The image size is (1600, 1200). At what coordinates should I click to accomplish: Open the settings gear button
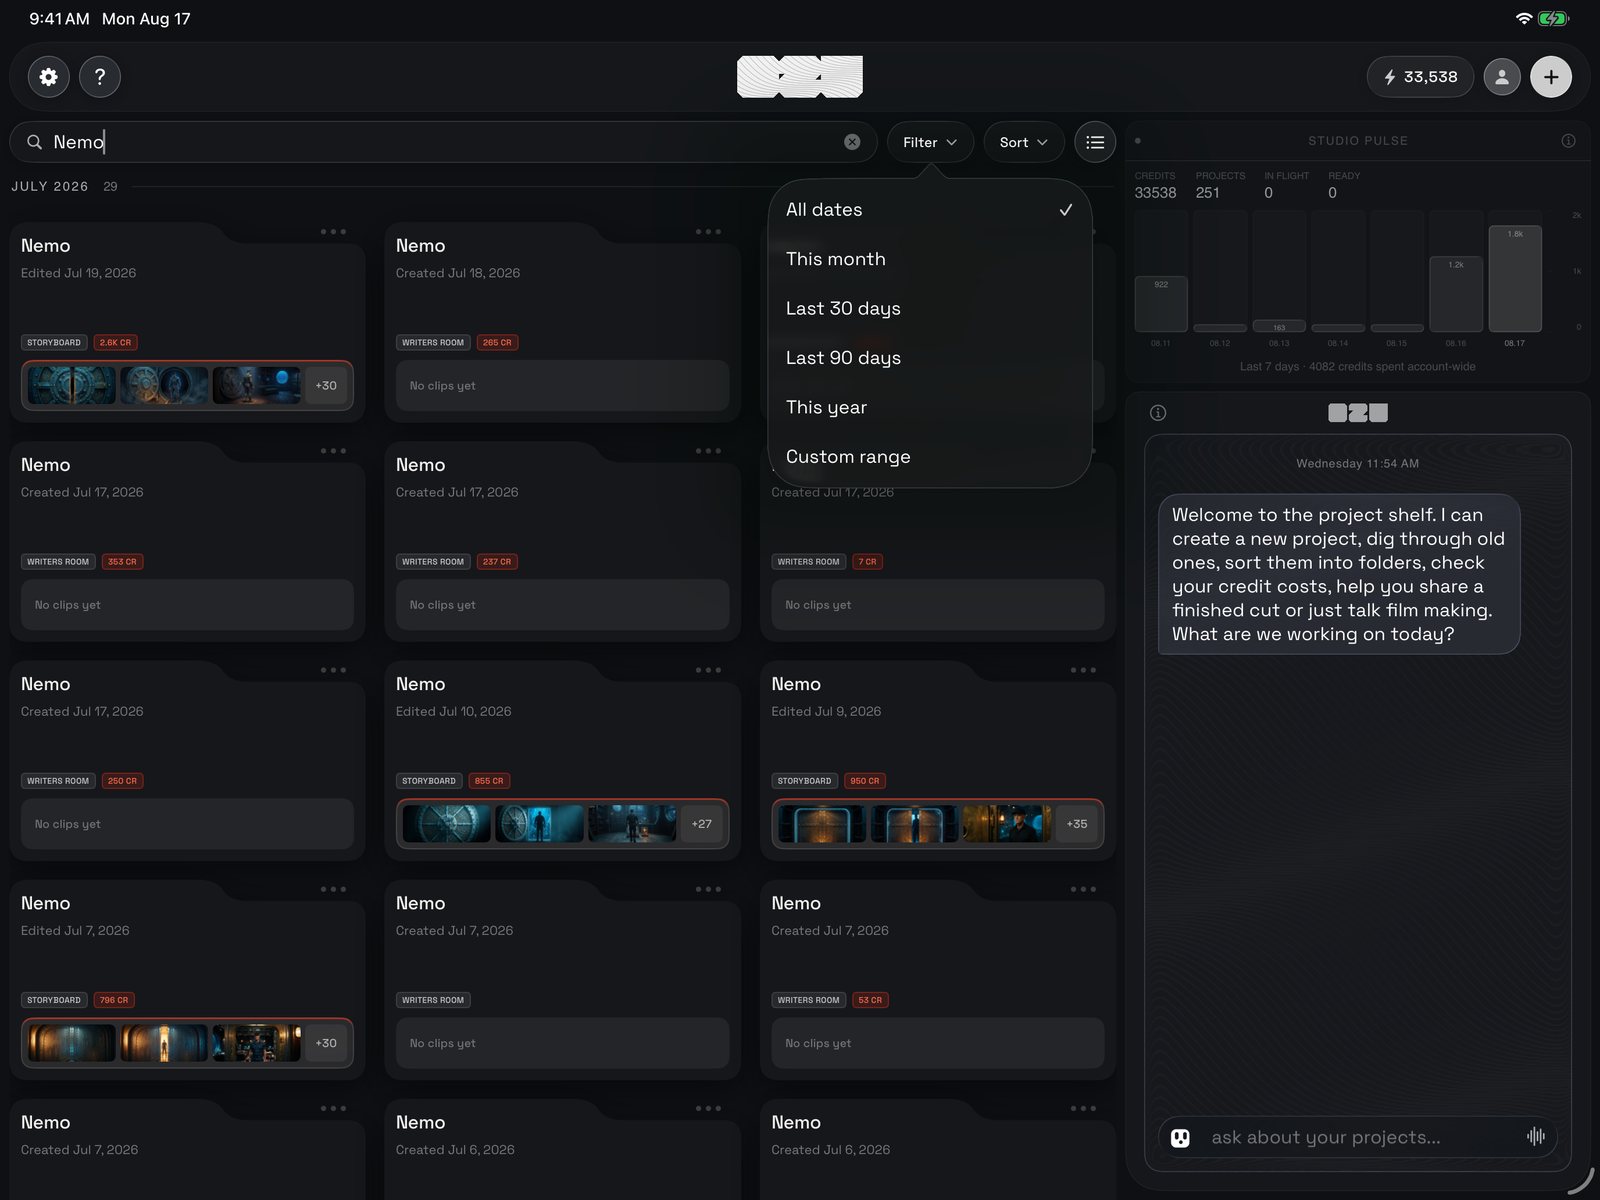coord(48,77)
